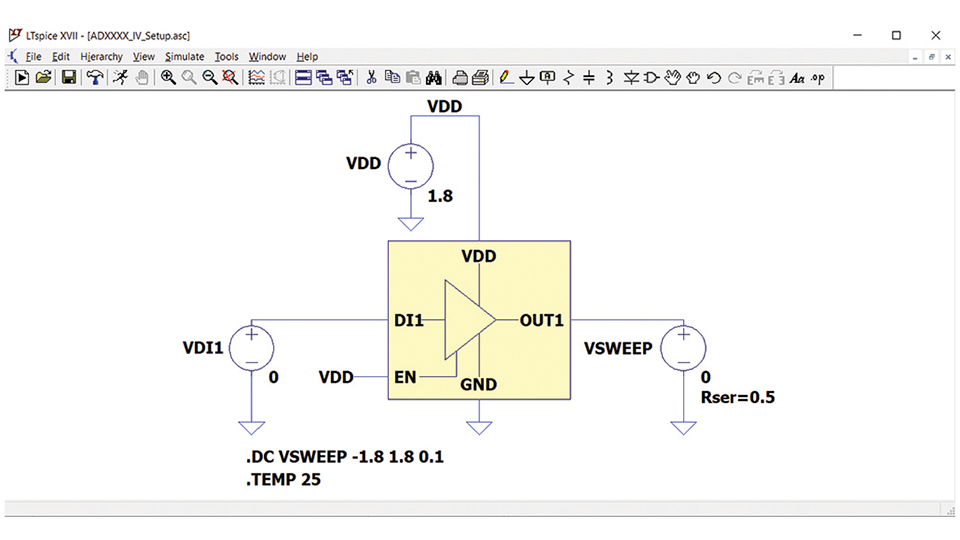
Task: Place a ground symbol
Action: pos(527,78)
